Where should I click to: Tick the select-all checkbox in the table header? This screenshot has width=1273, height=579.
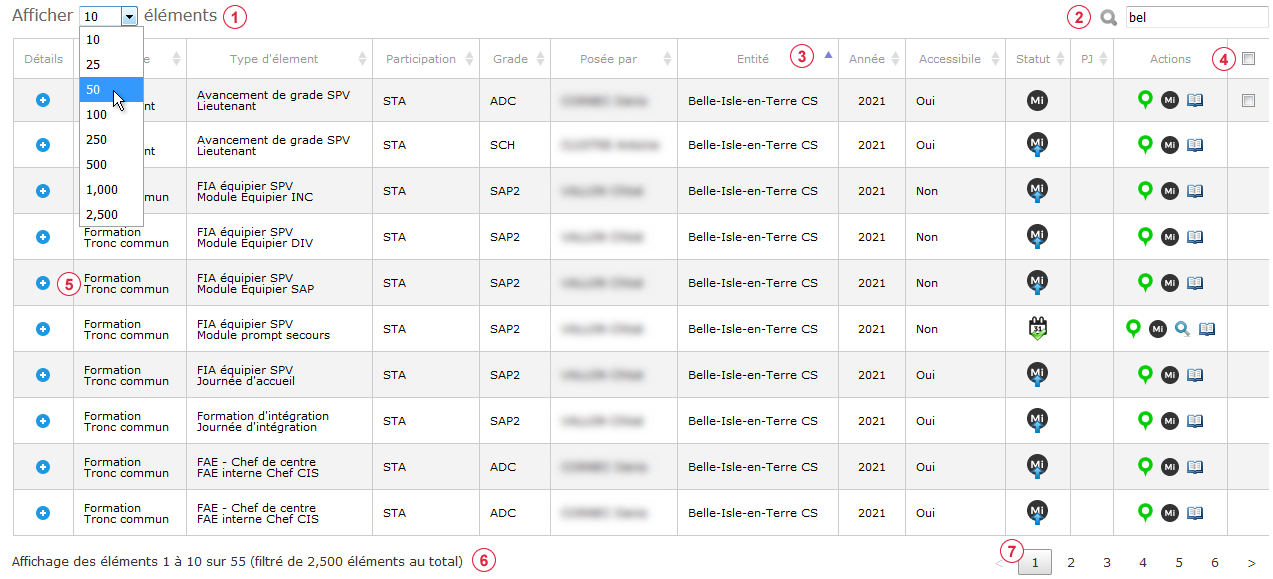(x=1248, y=59)
